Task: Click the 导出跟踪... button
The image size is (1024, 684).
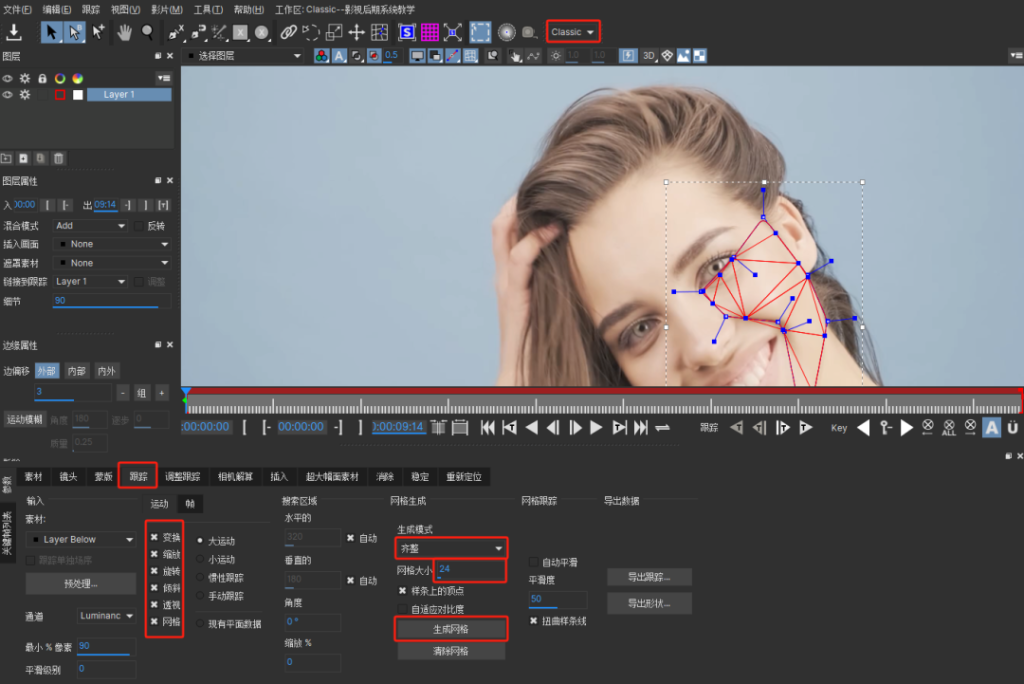Action: [649, 574]
